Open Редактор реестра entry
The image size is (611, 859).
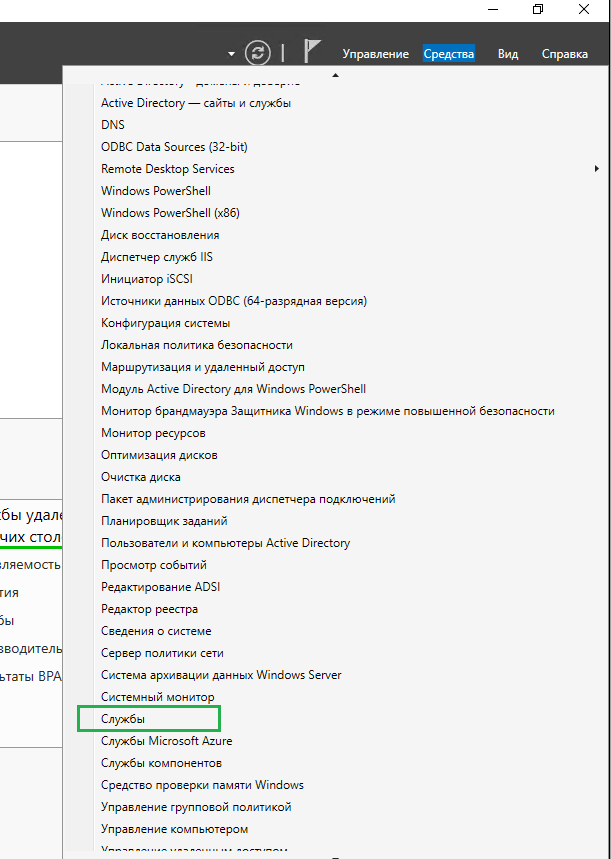[150, 609]
